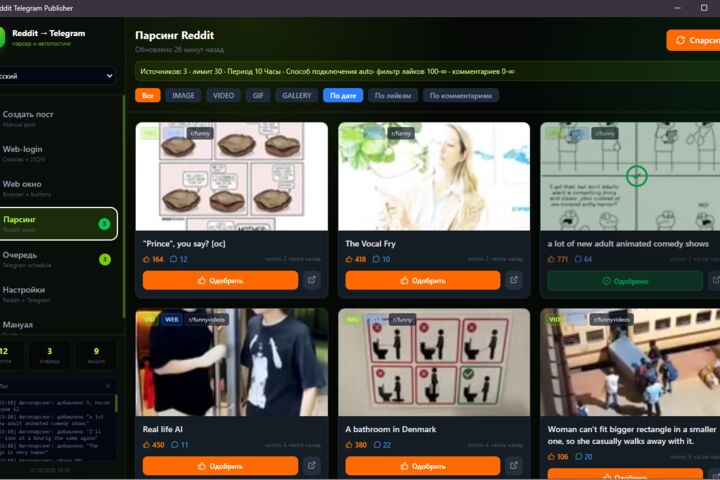Sort posts По комментариям
The width and height of the screenshot is (720, 480).
461,96
